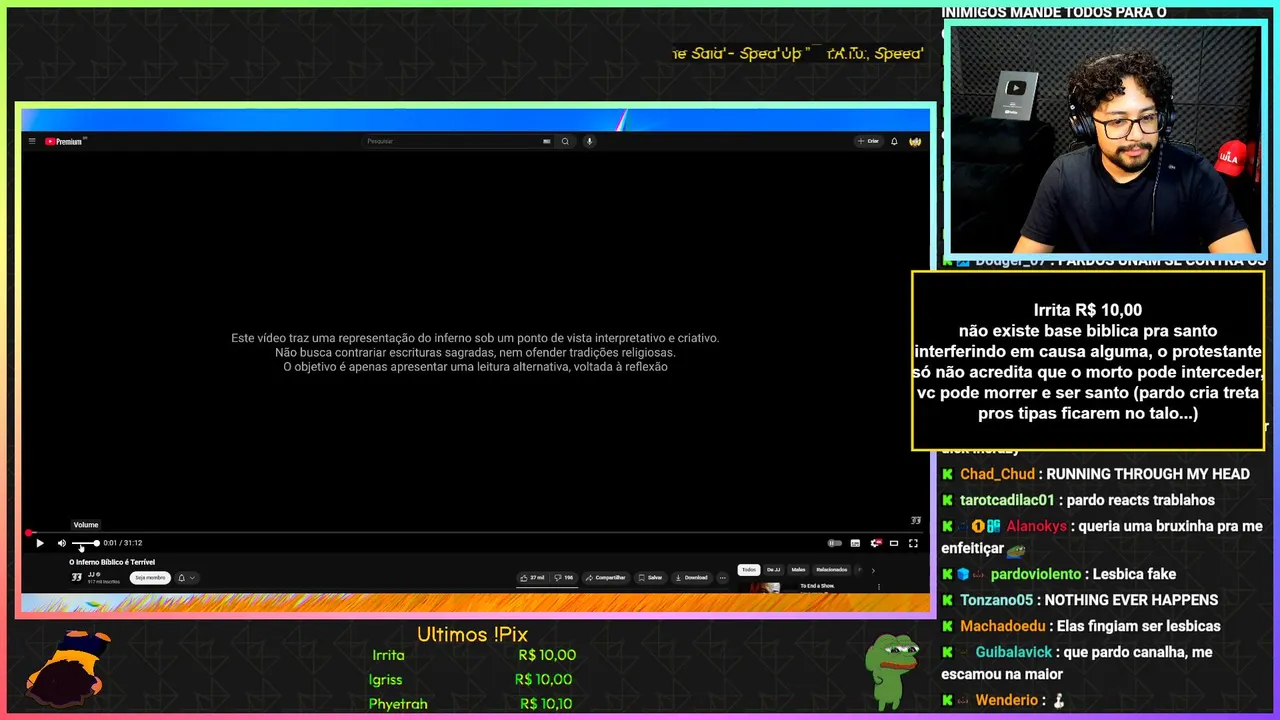The image size is (1280, 720).
Task: Open player settings gear
Action: pyautogui.click(x=876, y=543)
